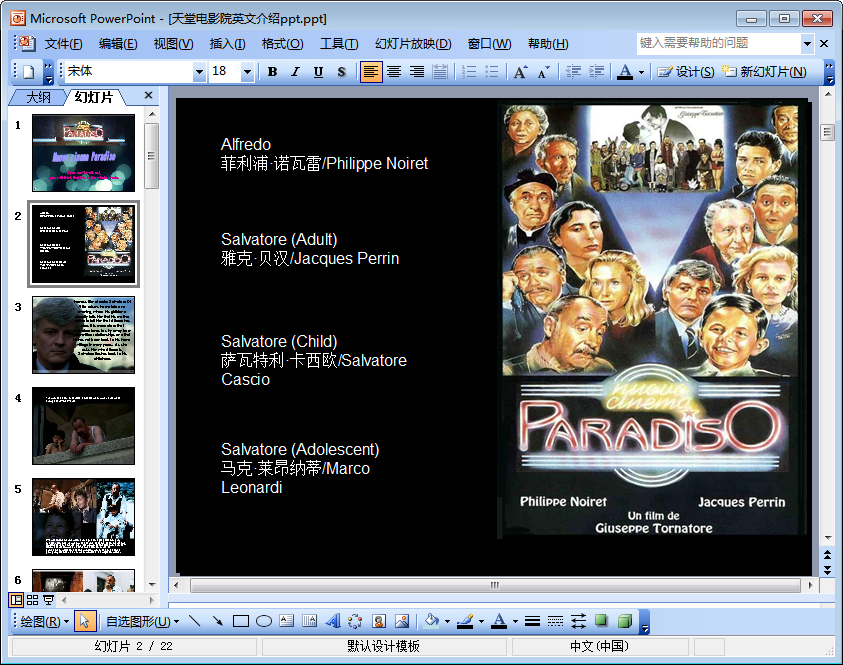Screen dimensions: 843x665
Task: Open the 视图(V) menu
Action: coord(173,44)
